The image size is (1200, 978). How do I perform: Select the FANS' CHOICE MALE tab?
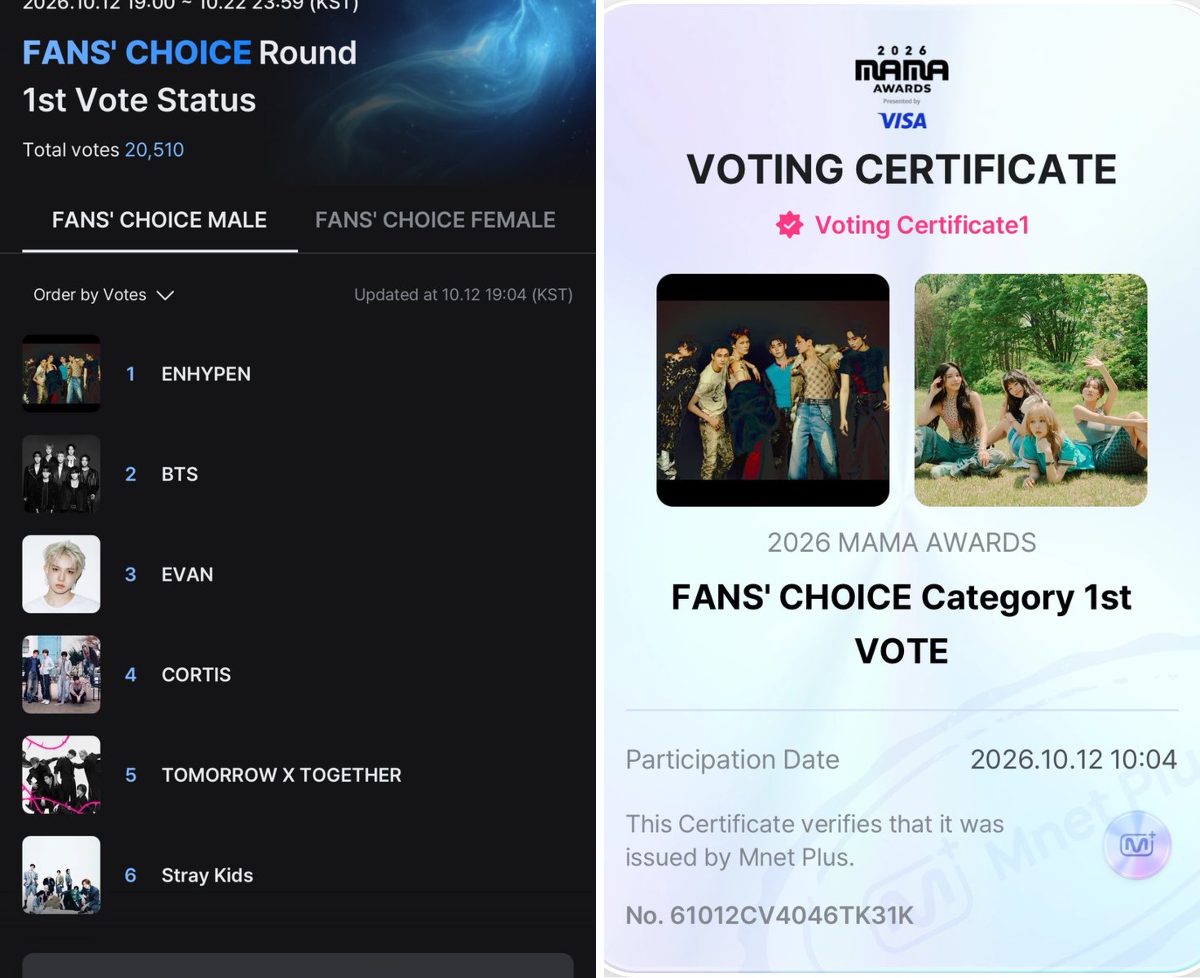159,220
